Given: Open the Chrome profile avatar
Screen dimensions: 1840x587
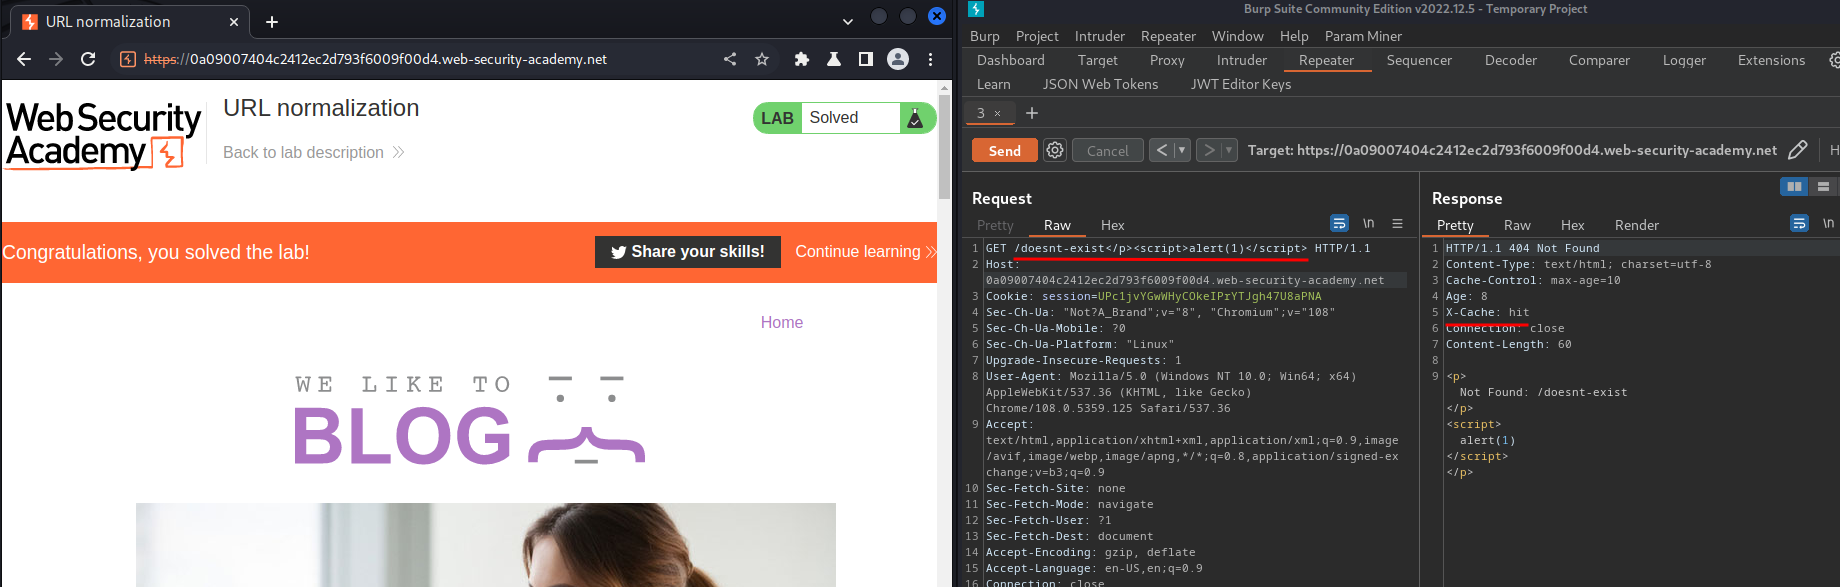Looking at the screenshot, I should point(898,59).
